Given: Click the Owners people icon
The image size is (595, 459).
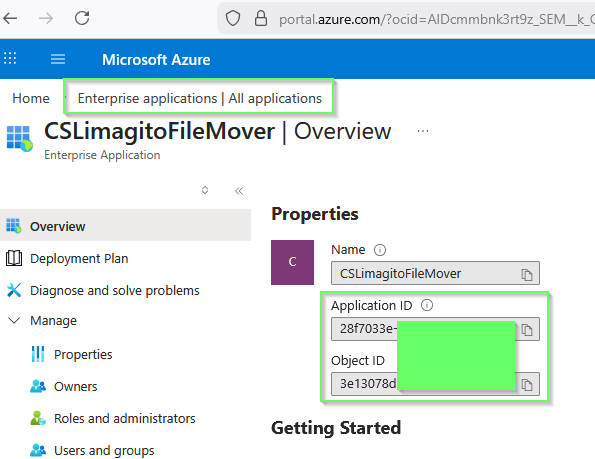Looking at the screenshot, I should pos(38,386).
